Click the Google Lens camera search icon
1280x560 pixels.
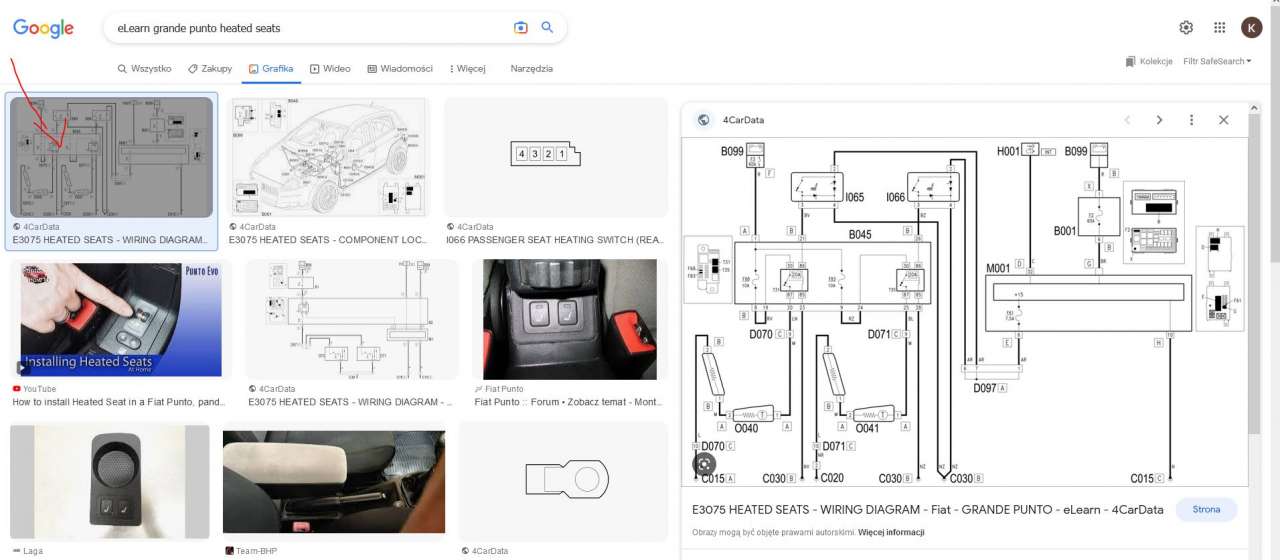(x=520, y=28)
